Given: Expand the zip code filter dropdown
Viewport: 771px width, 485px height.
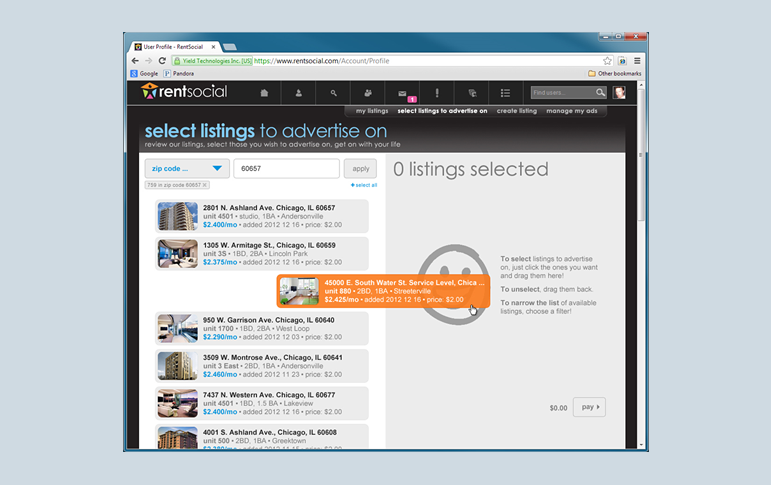Looking at the screenshot, I should click(187, 169).
